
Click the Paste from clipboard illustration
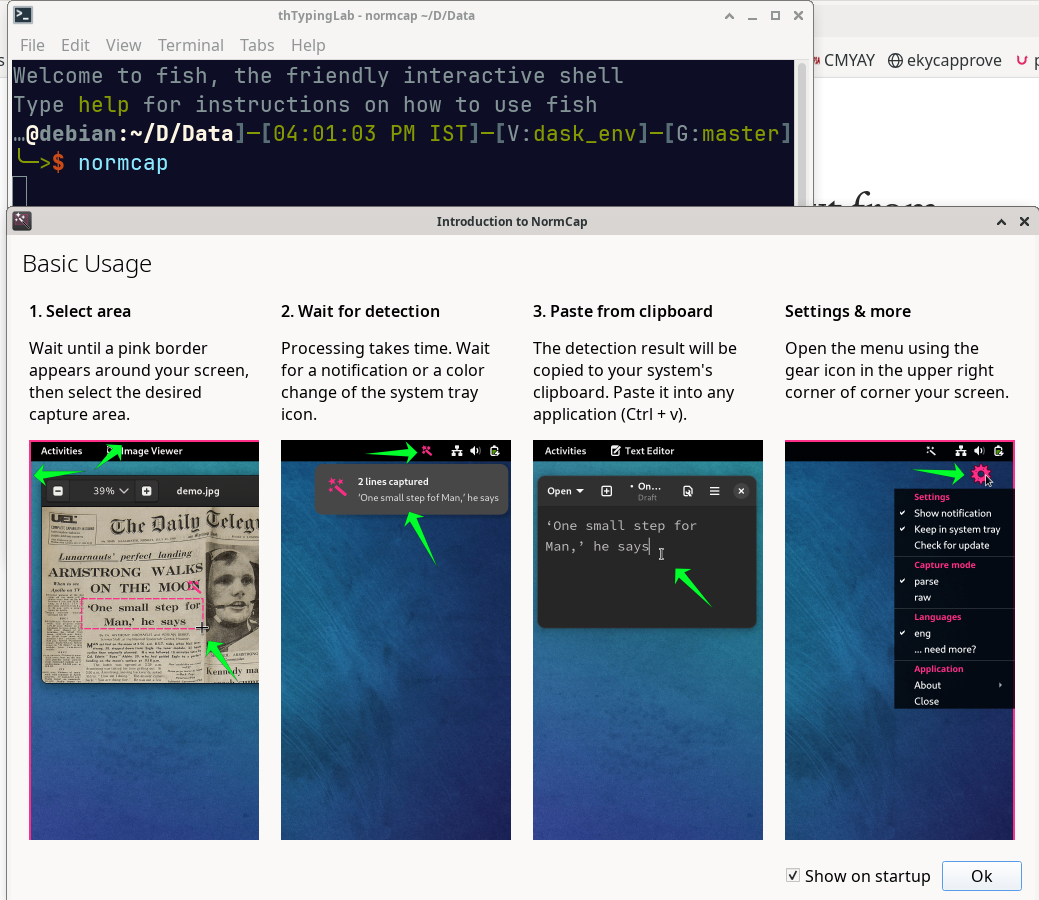[x=647, y=640]
